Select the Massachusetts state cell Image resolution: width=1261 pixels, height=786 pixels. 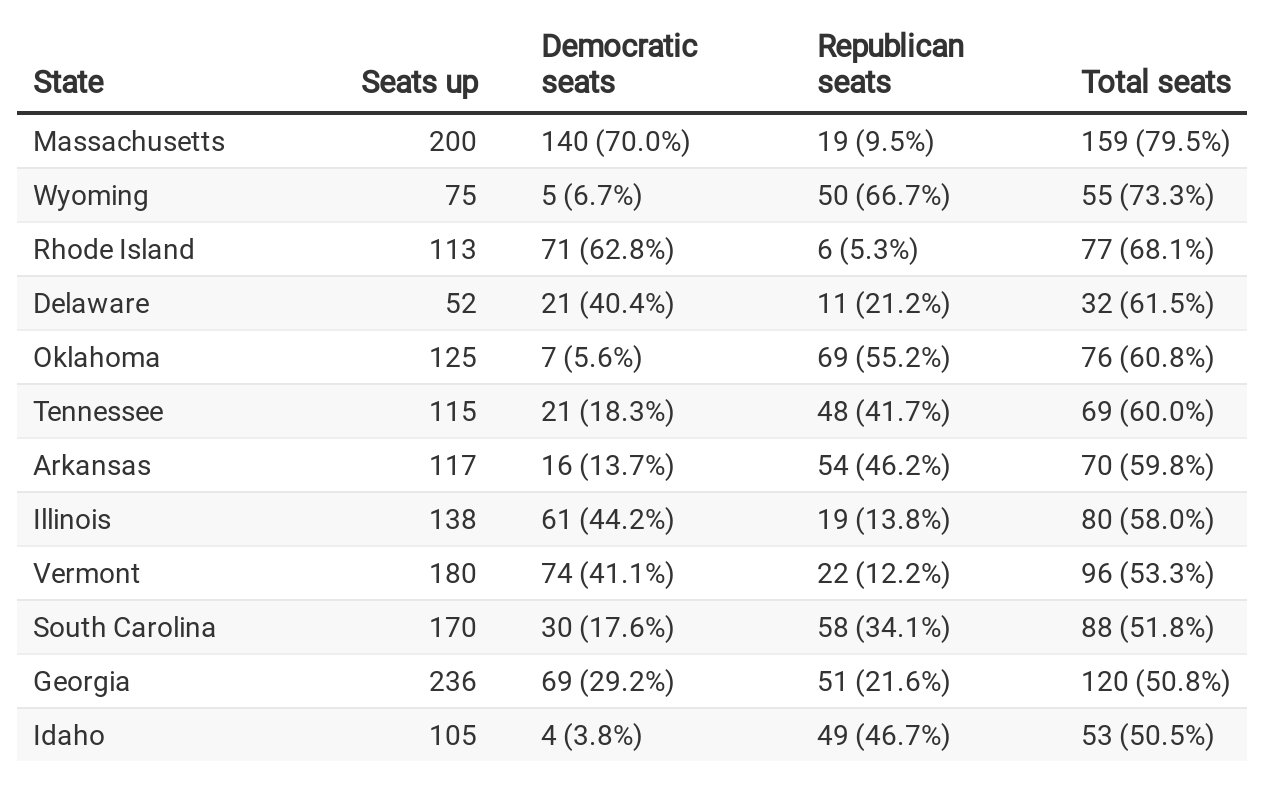[129, 142]
